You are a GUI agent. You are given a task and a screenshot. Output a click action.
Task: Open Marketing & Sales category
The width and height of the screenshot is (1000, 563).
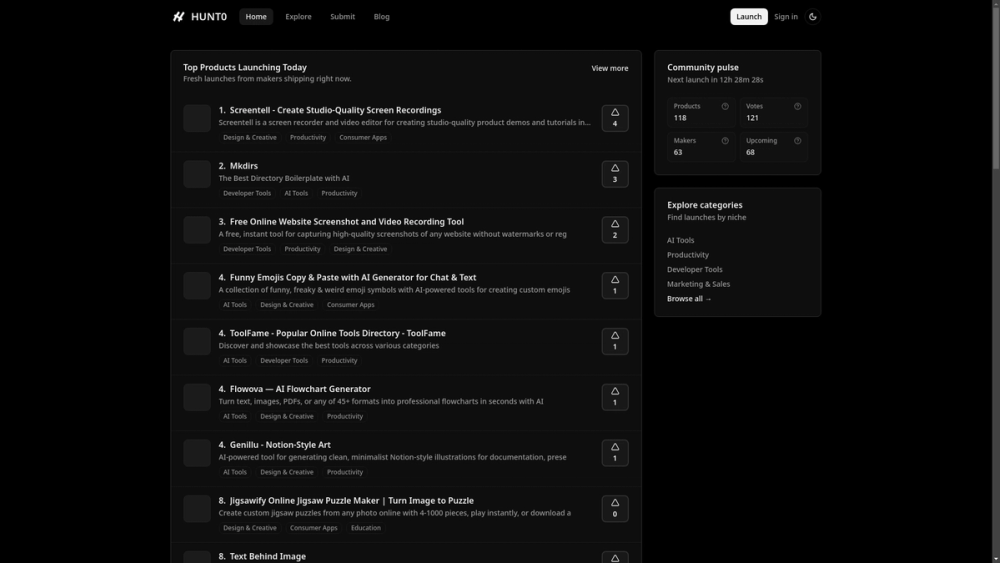[698, 284]
